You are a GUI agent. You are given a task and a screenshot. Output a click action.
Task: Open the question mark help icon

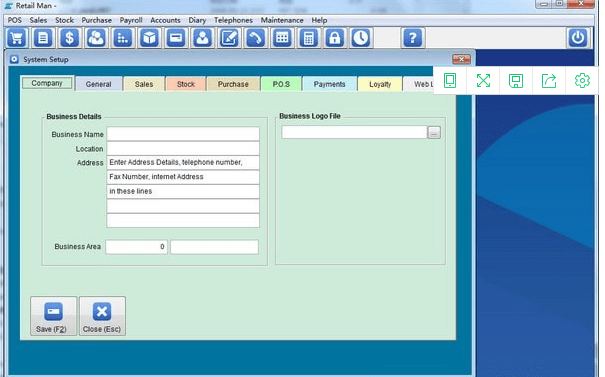pos(413,38)
